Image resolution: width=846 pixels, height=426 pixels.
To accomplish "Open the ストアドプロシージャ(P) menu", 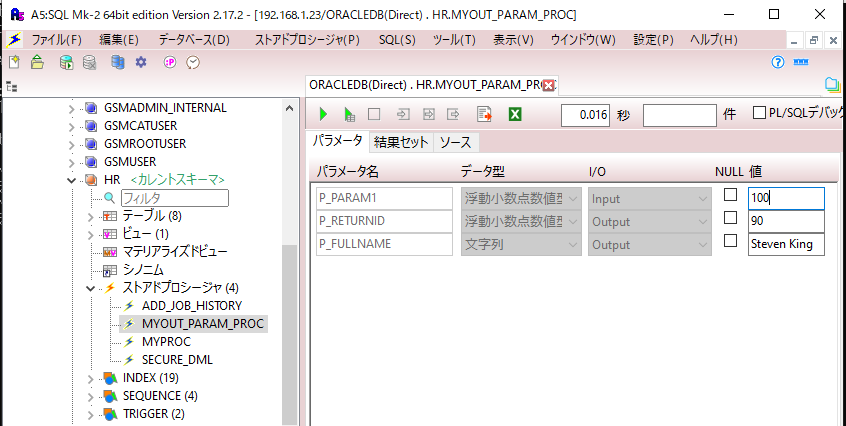I will click(306, 40).
